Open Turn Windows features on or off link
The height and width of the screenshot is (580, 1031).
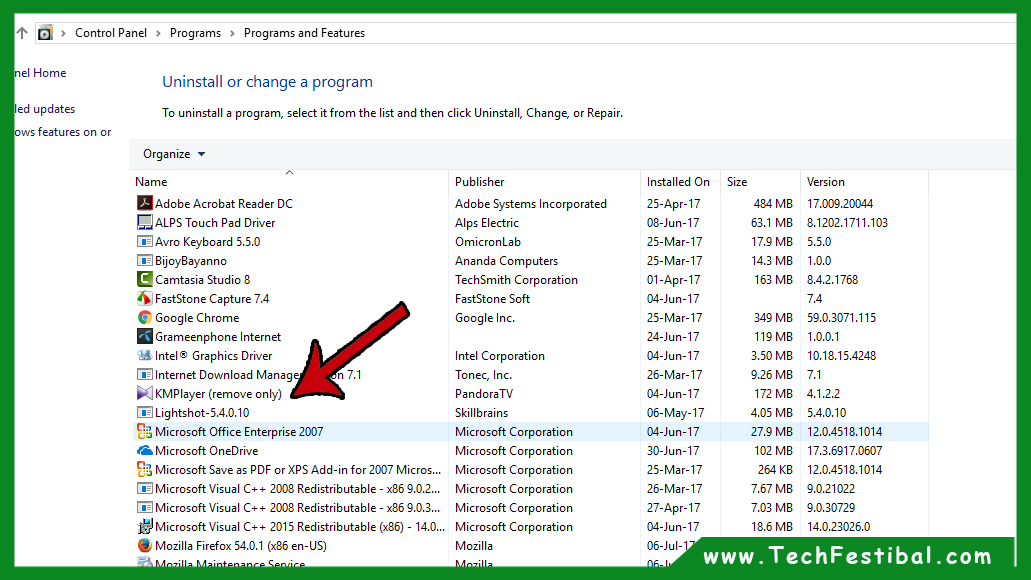coord(63,132)
